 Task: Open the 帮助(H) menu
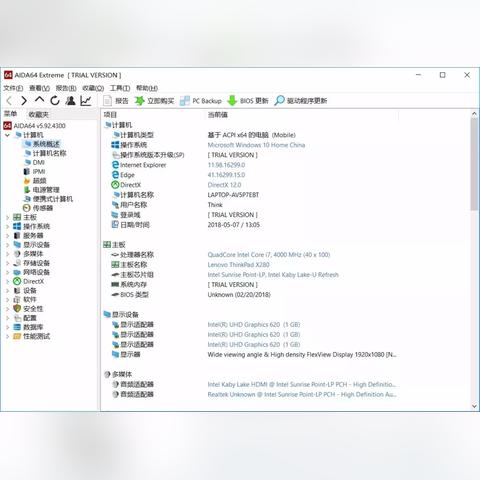[147, 88]
